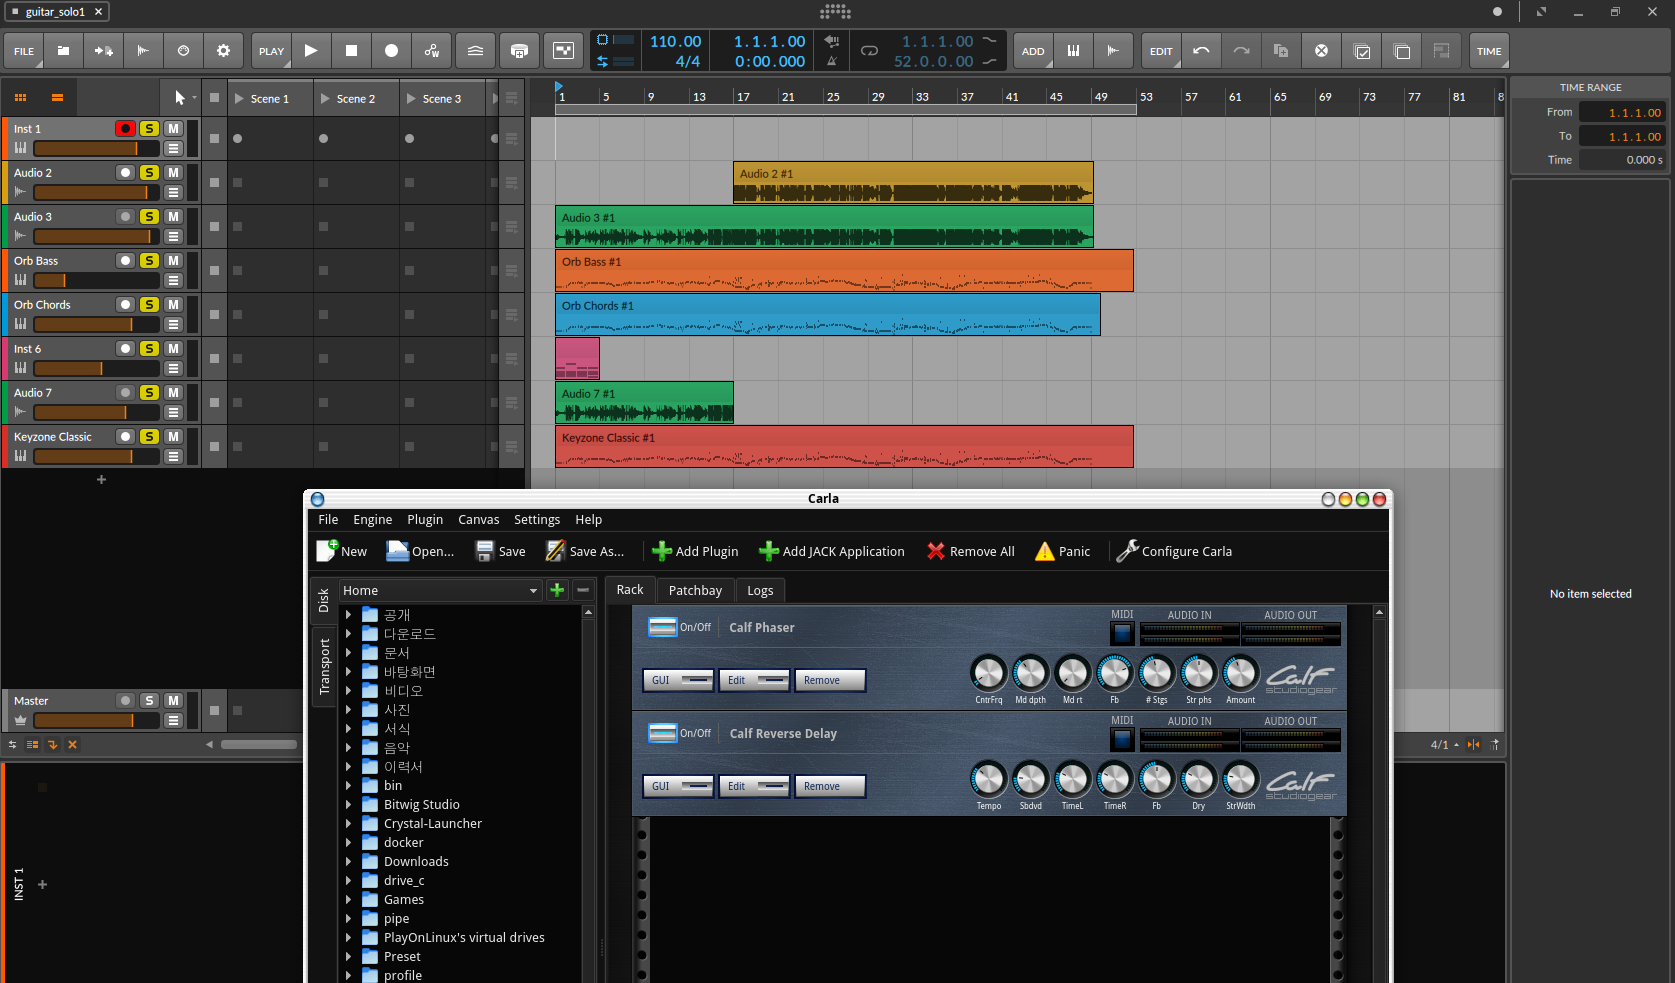Toggle the arranger loop icon
The image size is (1675, 983).
click(869, 51)
